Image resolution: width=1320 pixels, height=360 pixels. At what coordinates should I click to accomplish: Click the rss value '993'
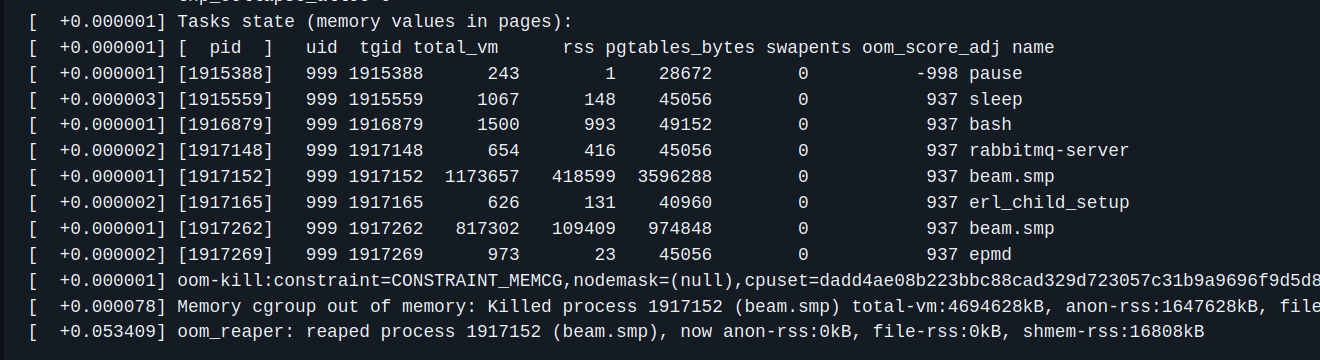point(600,125)
